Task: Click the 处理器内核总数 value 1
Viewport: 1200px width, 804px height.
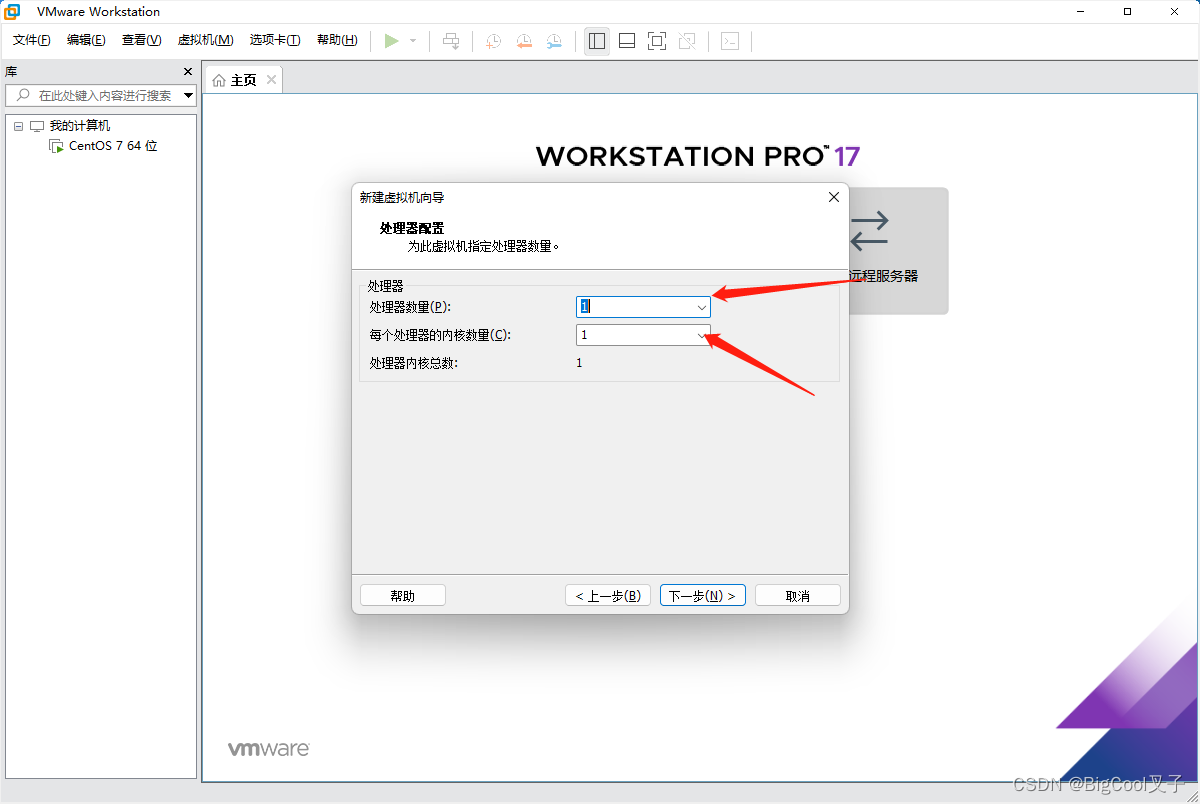Action: (579, 363)
